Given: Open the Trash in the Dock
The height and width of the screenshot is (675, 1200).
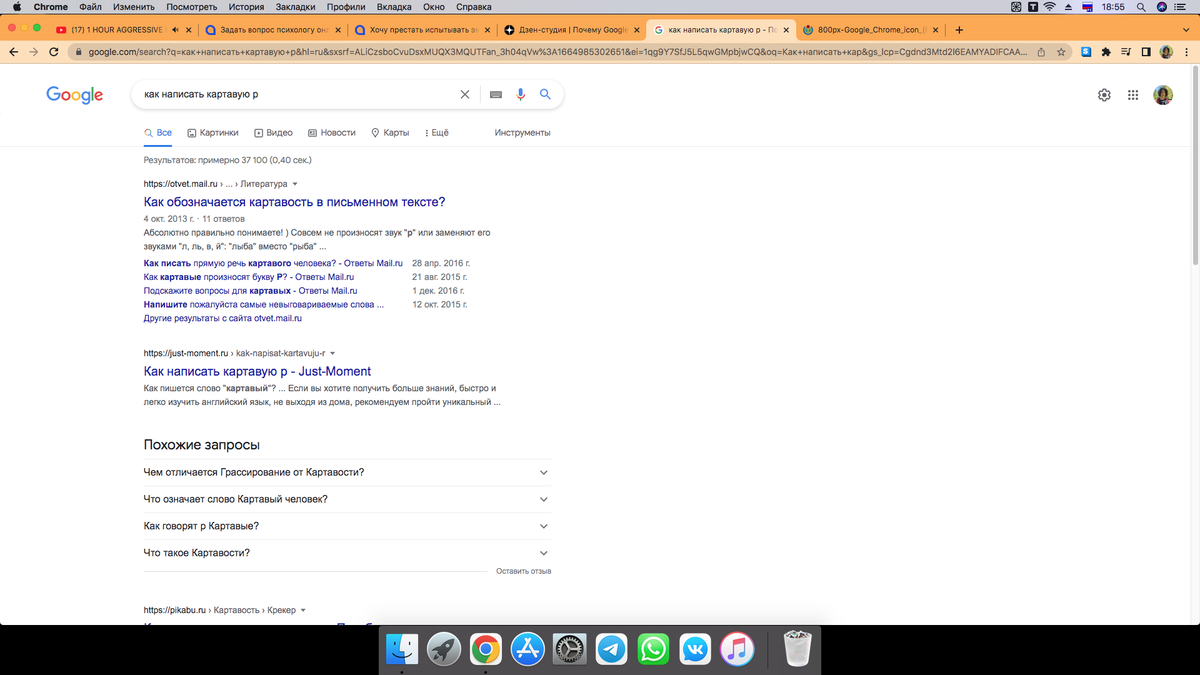Looking at the screenshot, I should point(798,650).
